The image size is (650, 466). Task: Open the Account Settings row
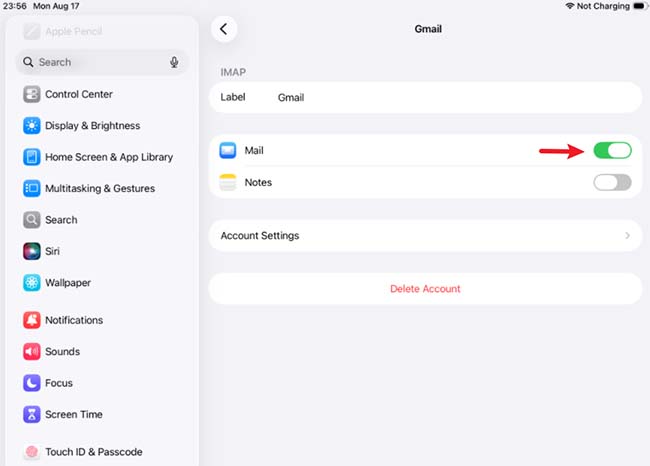point(425,235)
